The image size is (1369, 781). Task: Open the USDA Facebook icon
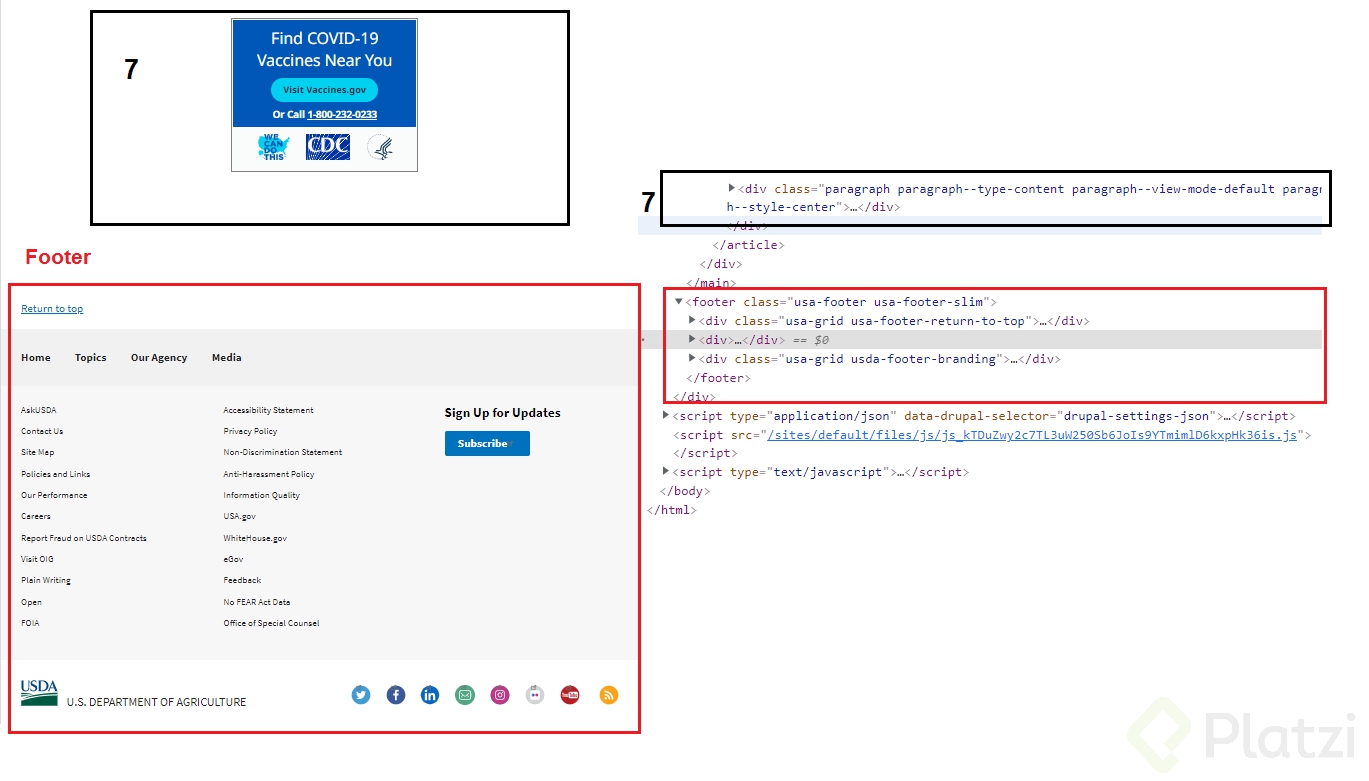396,695
